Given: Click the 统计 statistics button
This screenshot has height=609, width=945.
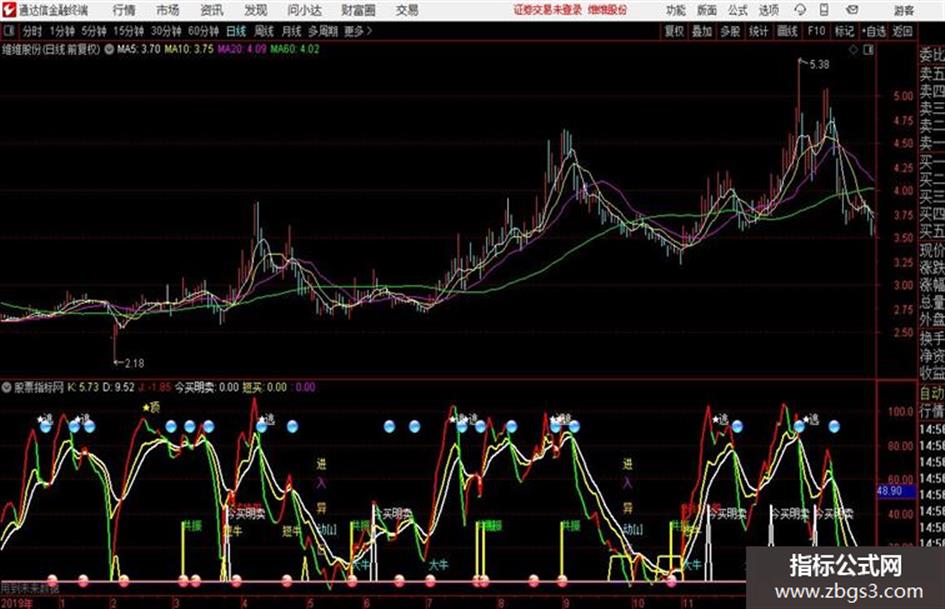Looking at the screenshot, I should 759,31.
